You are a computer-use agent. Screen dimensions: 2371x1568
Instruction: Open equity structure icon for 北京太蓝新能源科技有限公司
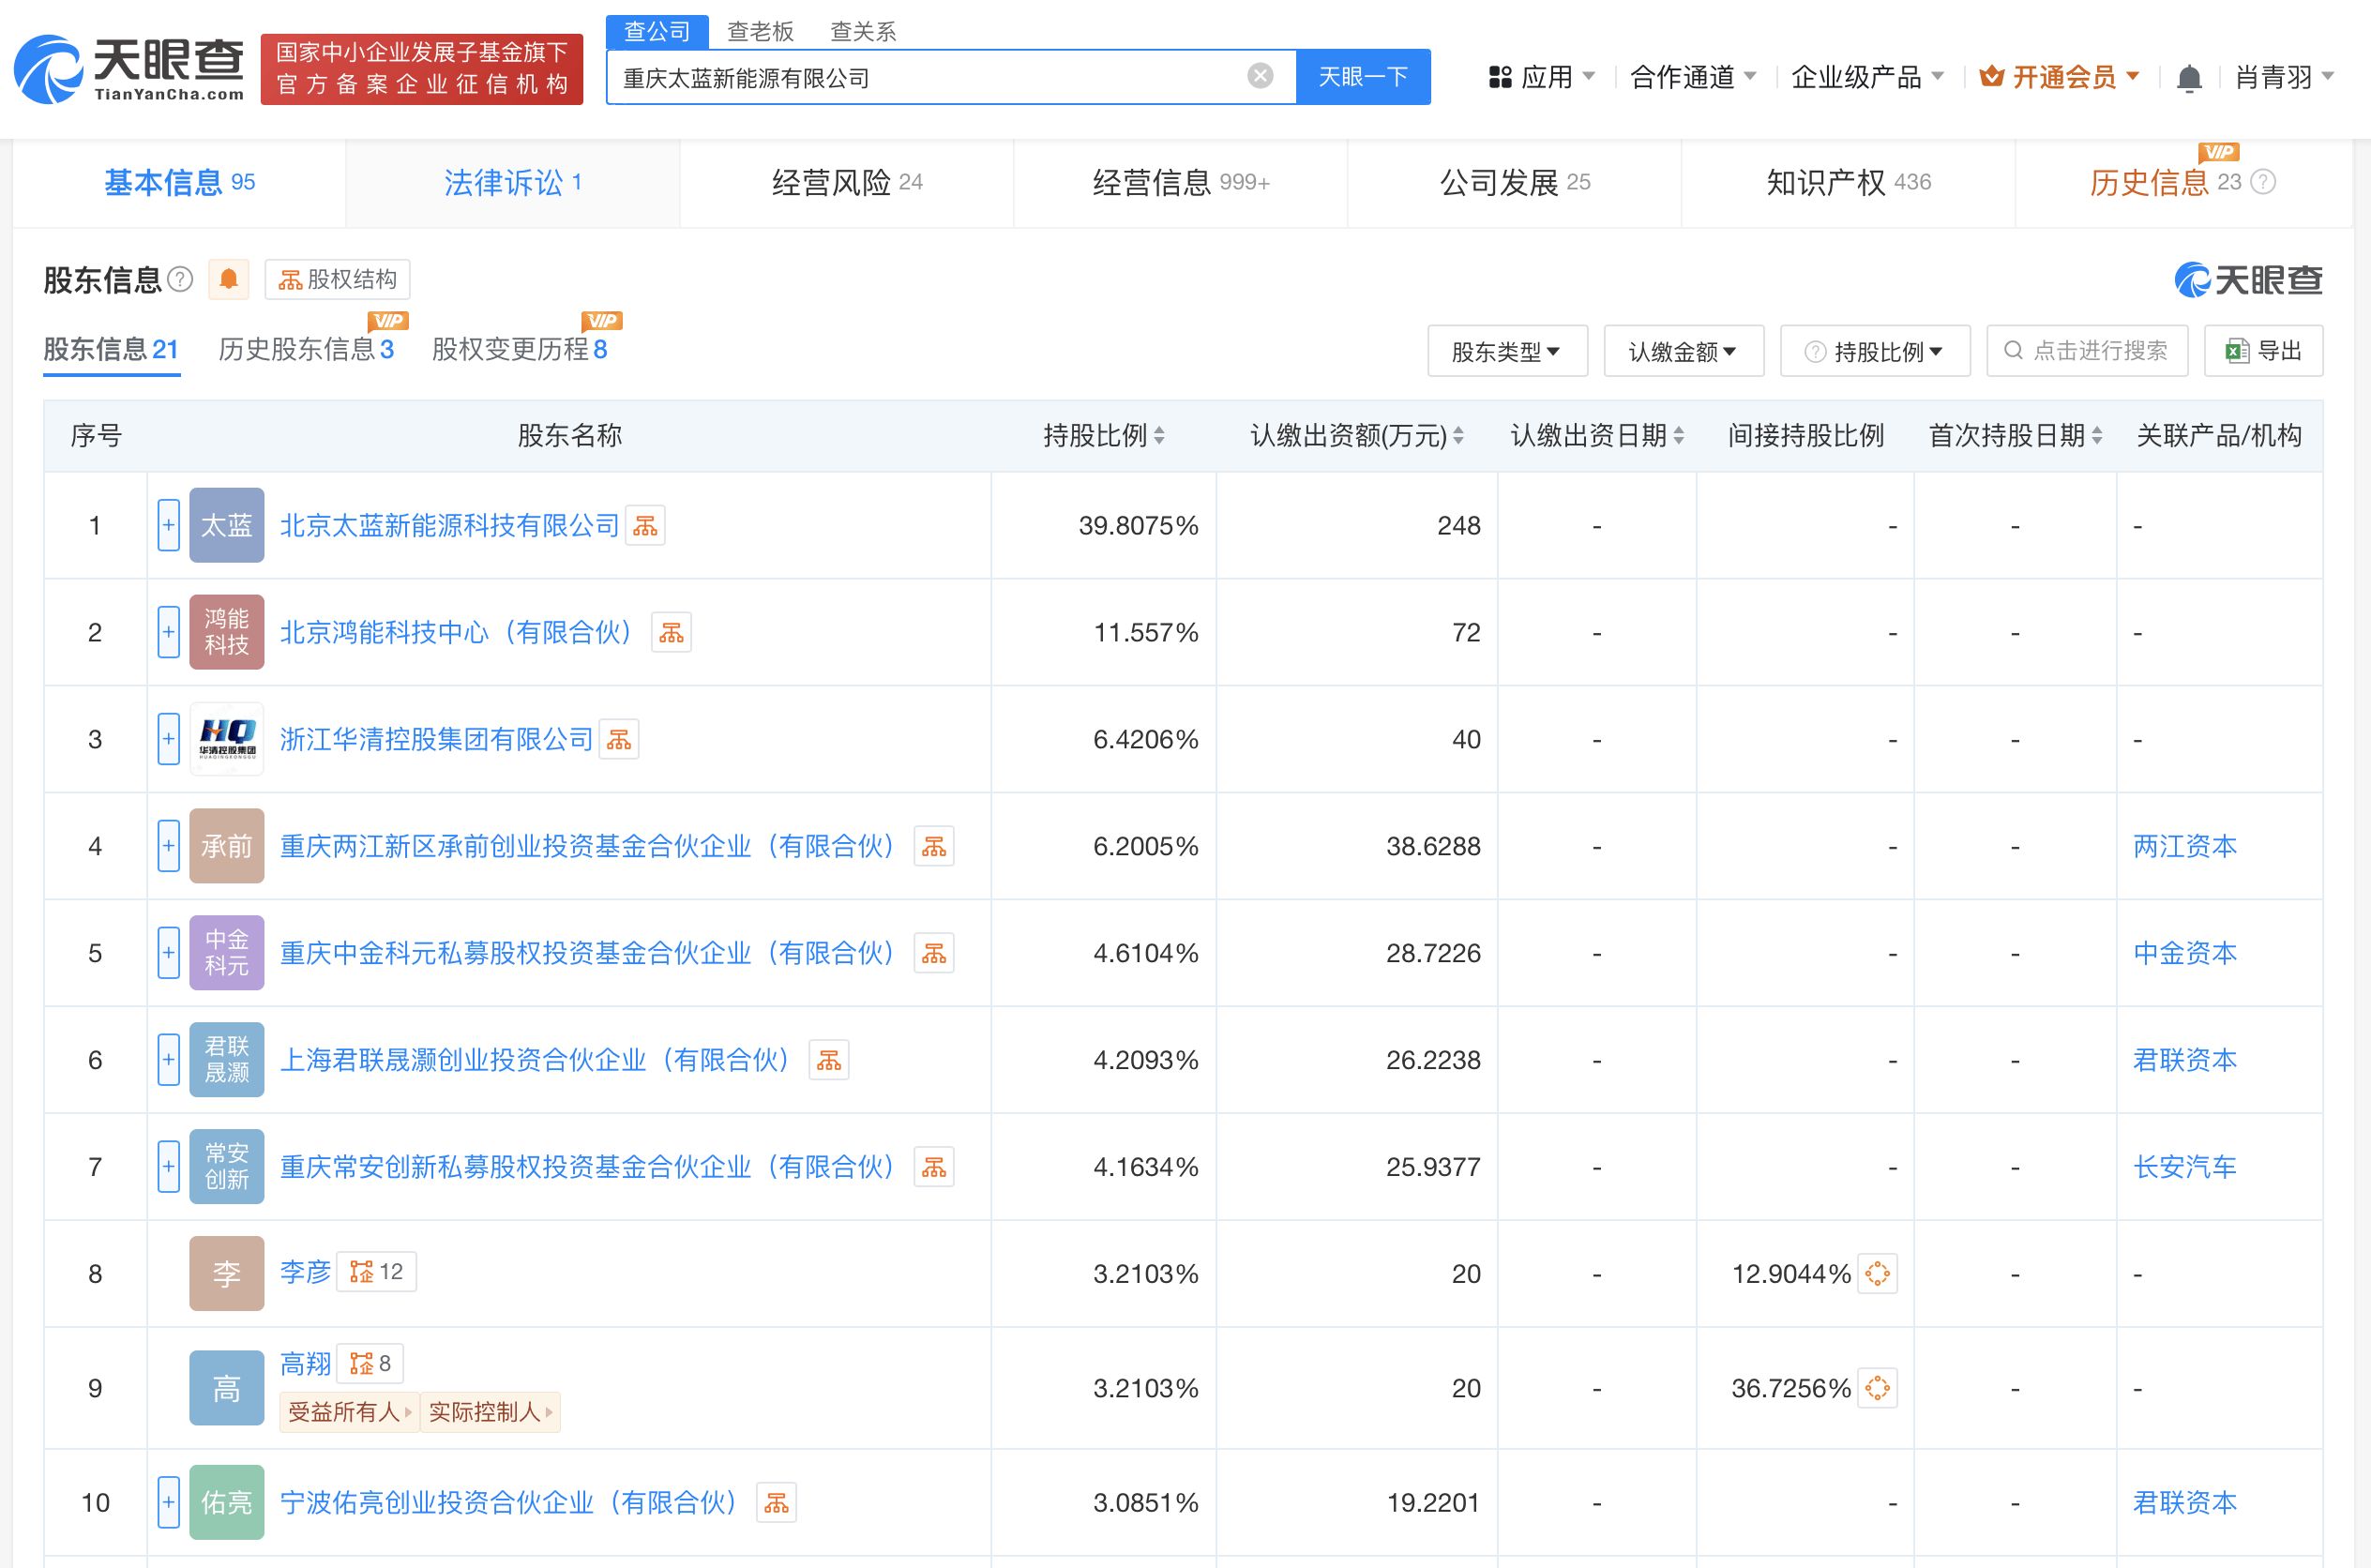tap(645, 526)
